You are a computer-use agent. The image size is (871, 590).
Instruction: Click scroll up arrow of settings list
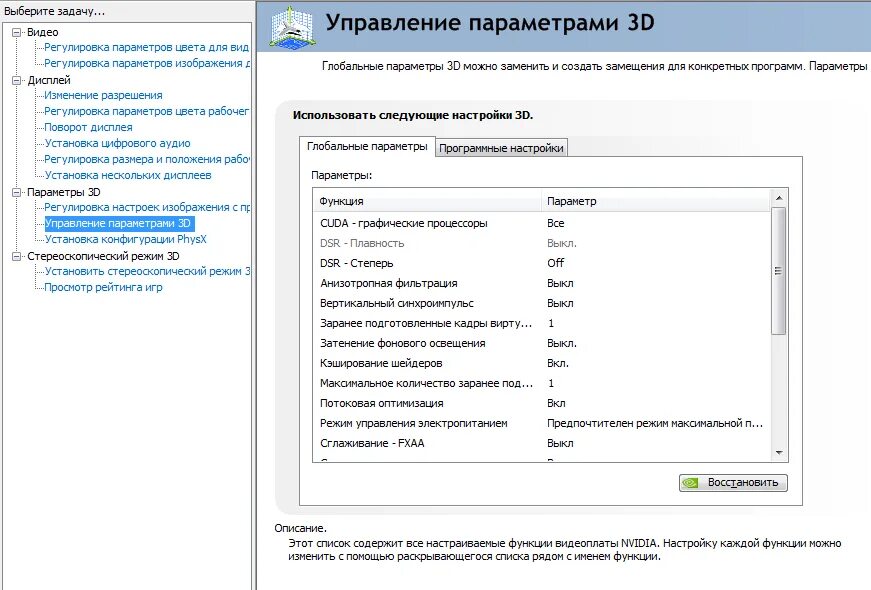pyautogui.click(x=779, y=198)
